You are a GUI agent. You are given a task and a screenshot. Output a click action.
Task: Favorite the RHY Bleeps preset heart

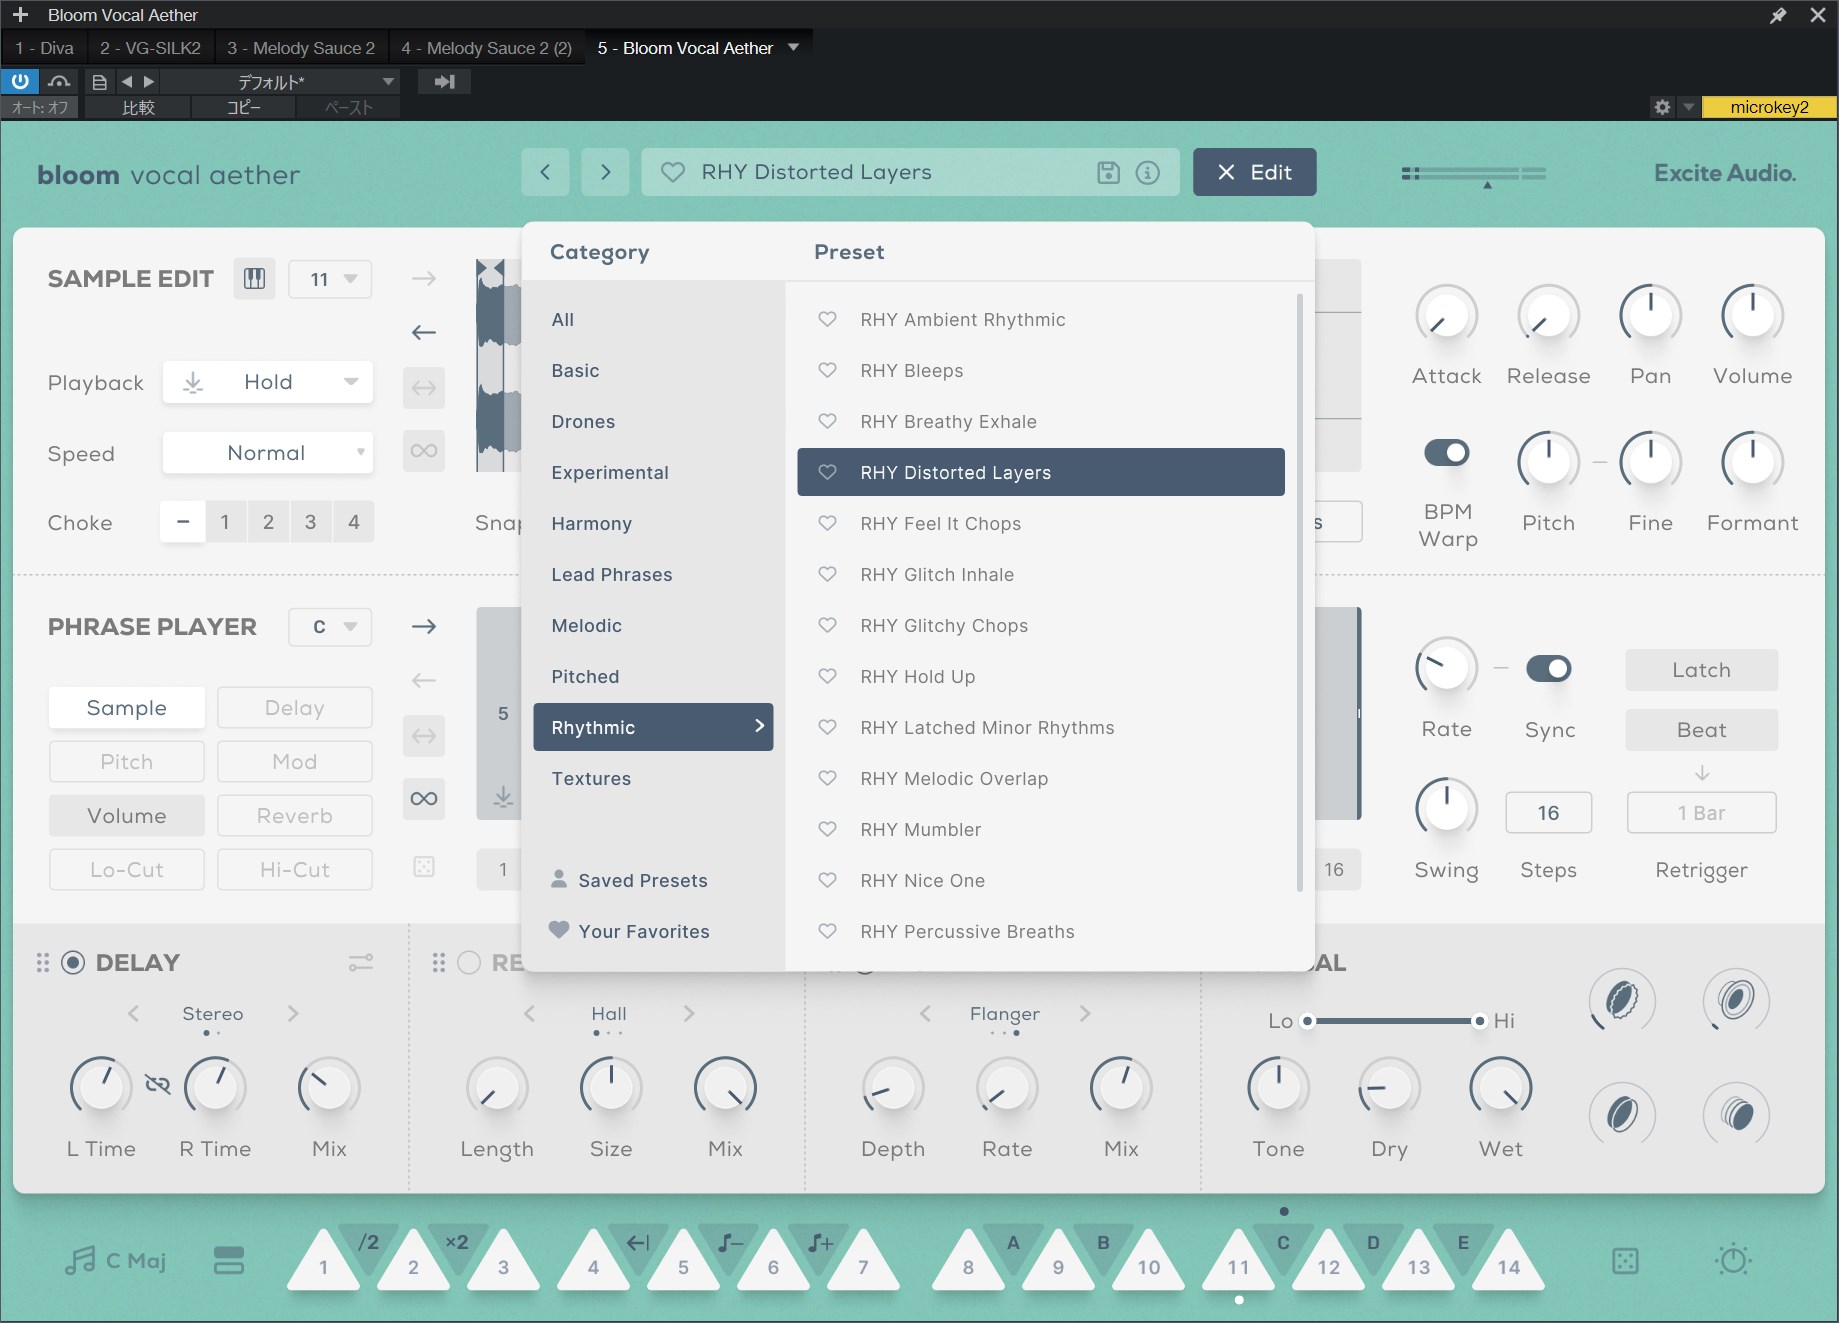coord(827,371)
